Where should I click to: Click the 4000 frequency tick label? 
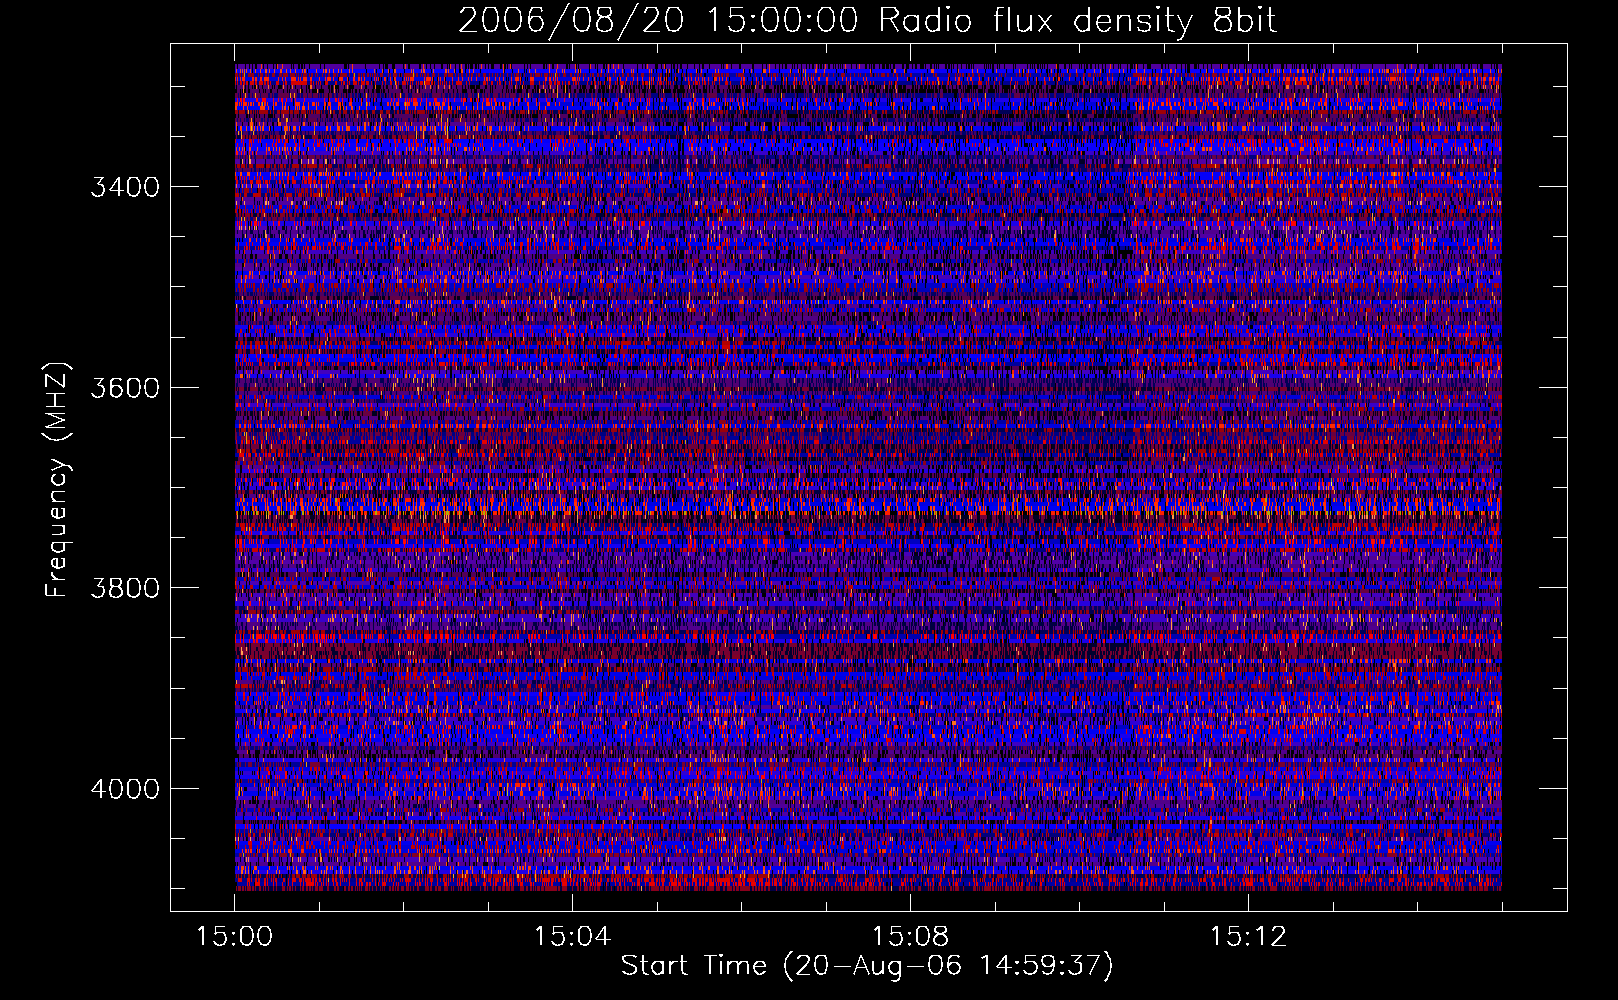click(125, 789)
